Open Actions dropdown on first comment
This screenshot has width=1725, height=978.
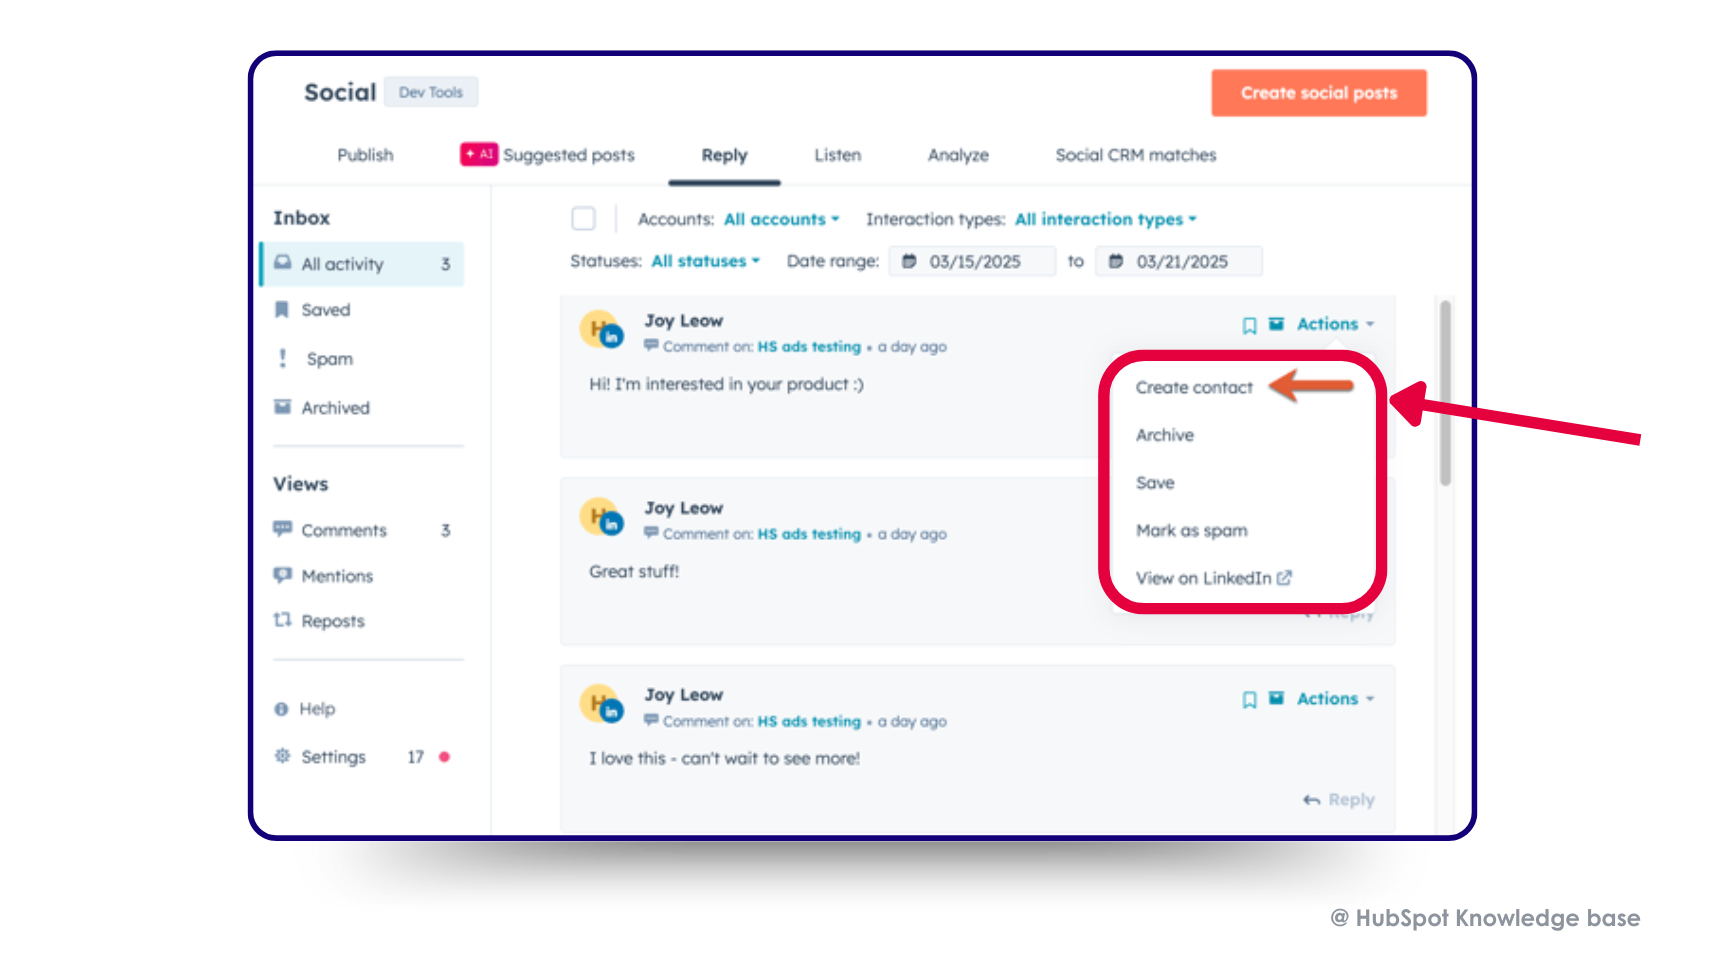point(1335,324)
